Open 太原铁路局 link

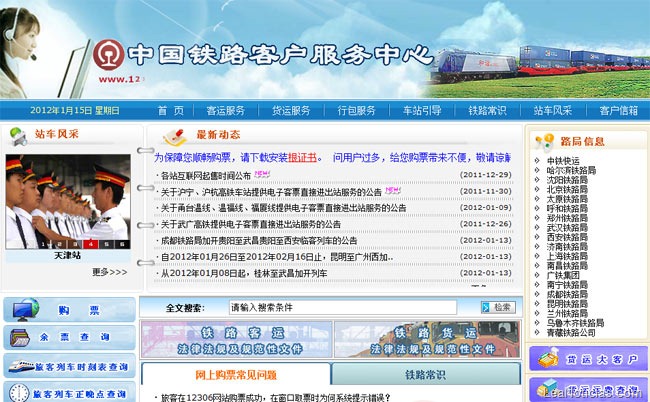coord(567,199)
